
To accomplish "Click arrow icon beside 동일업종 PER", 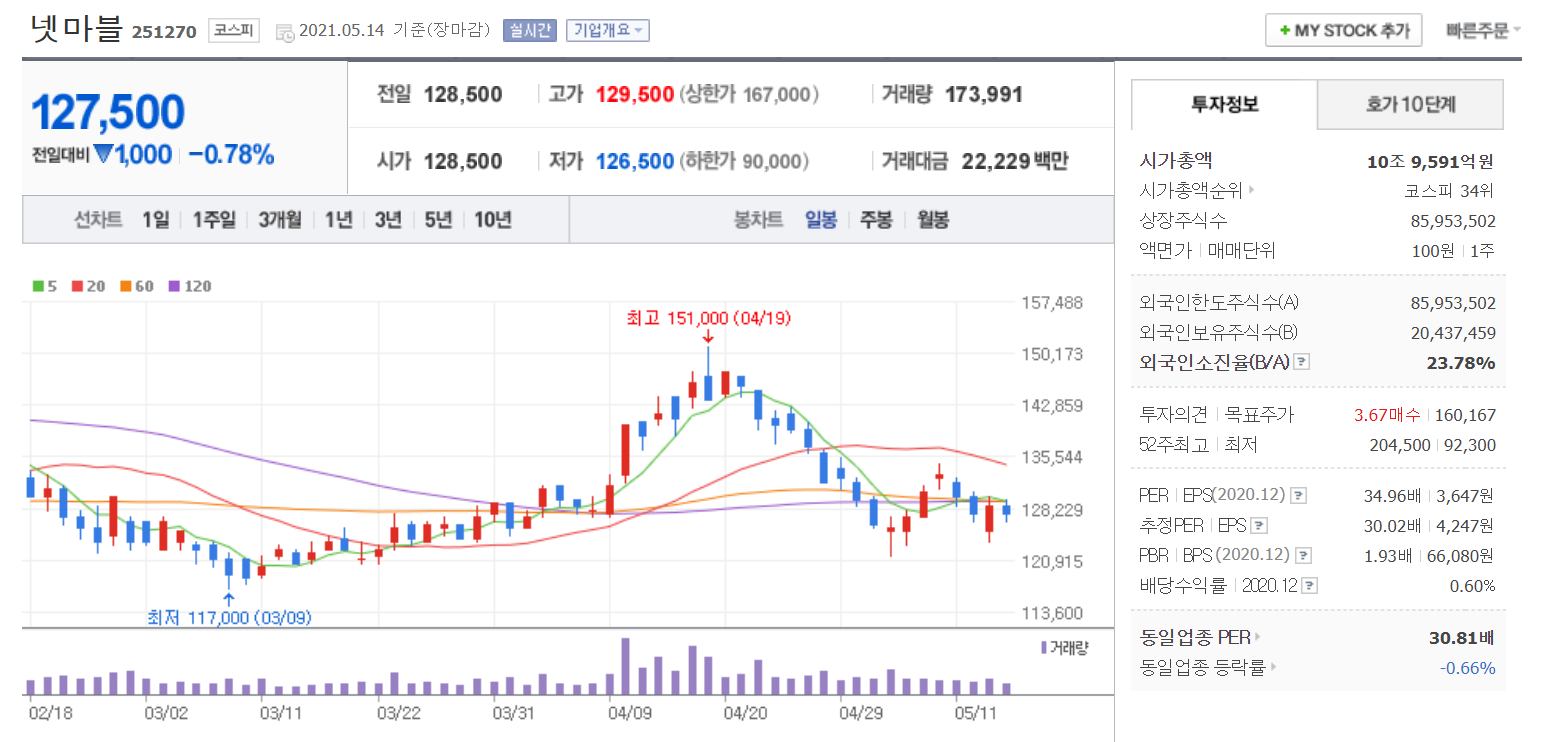I will (1257, 638).
